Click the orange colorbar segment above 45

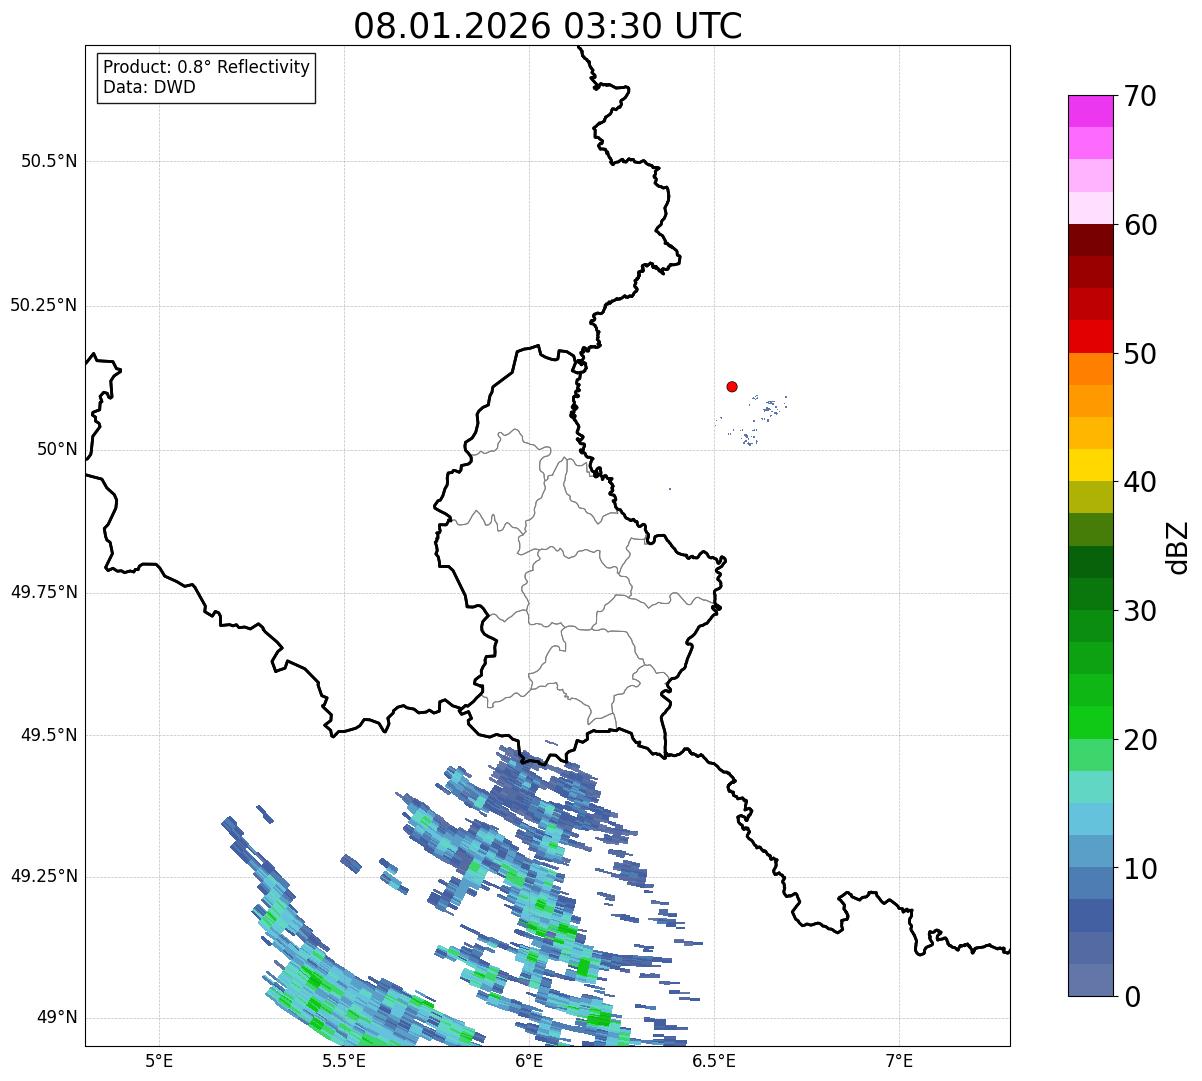pos(1091,401)
